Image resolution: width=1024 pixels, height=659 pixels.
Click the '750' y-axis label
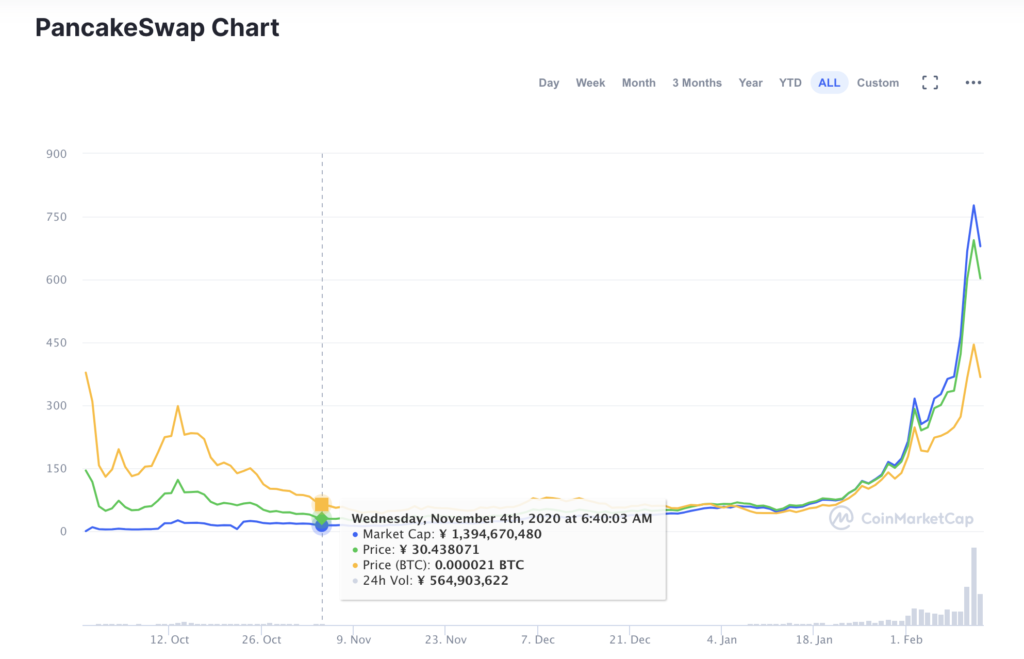point(56,217)
